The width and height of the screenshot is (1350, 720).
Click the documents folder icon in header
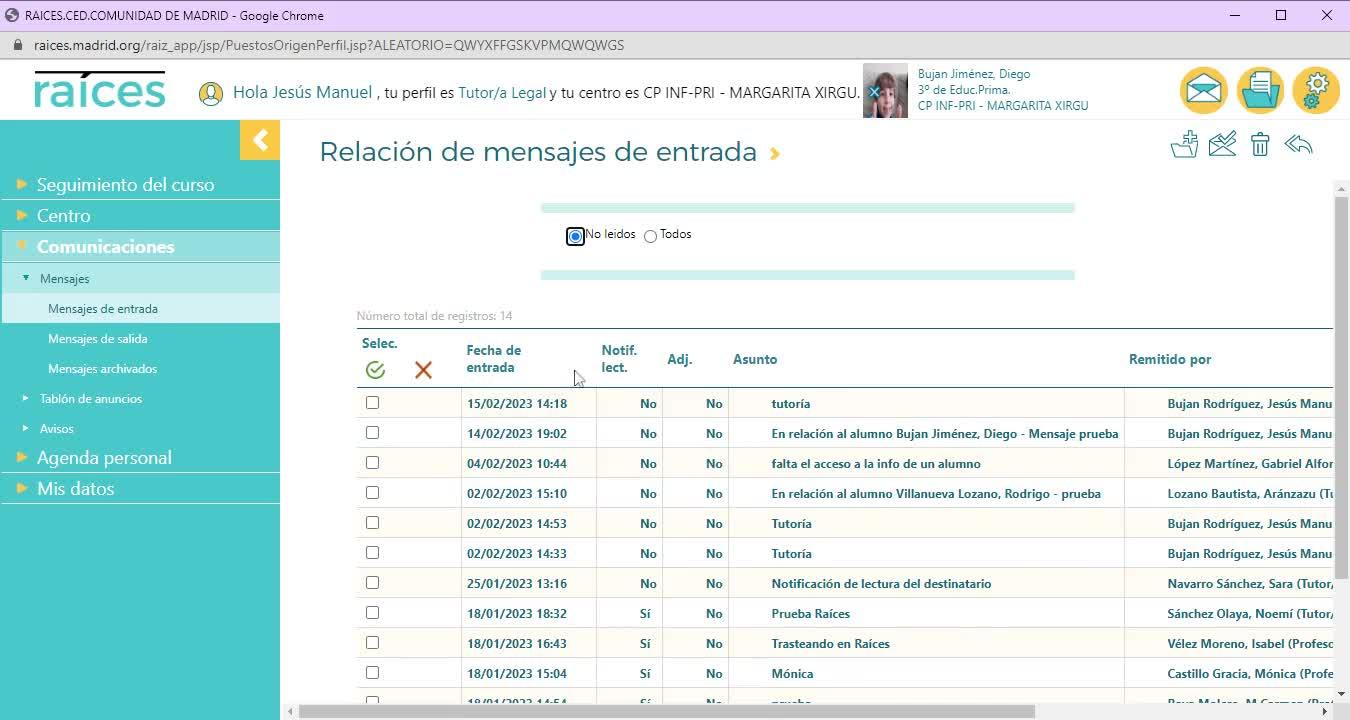pos(1260,91)
